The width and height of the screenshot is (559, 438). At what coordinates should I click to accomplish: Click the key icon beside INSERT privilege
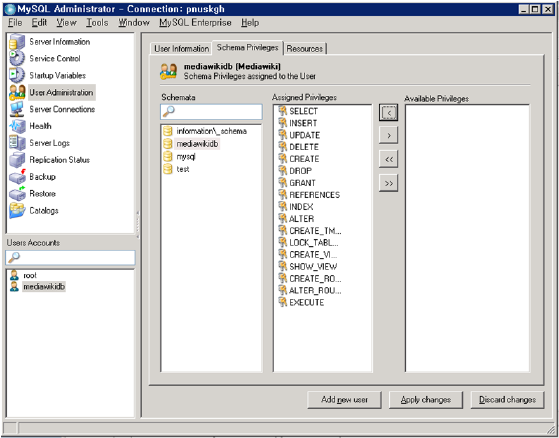tap(282, 123)
